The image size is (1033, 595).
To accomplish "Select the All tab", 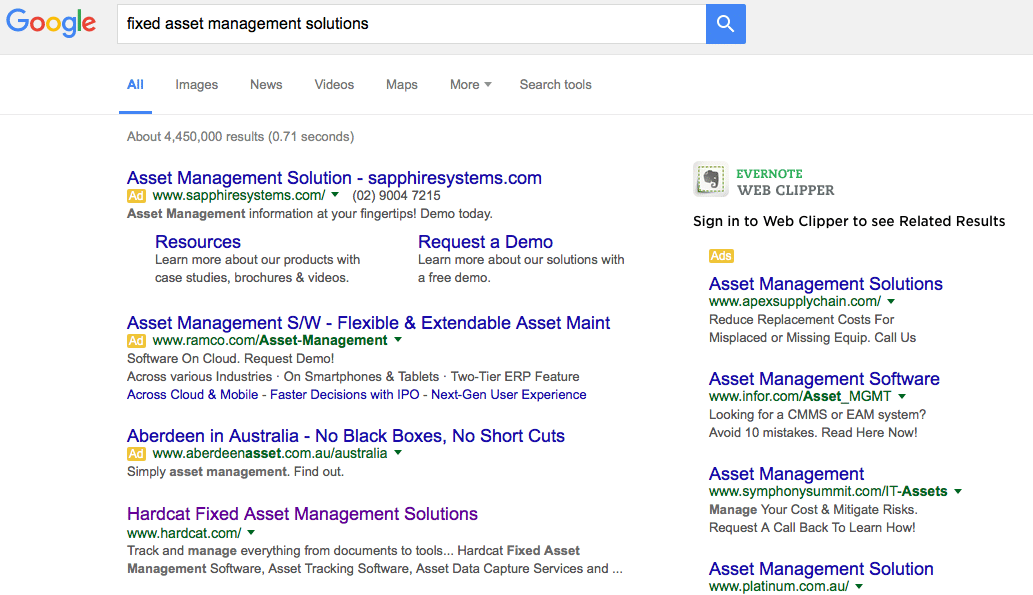I will (x=135, y=84).
